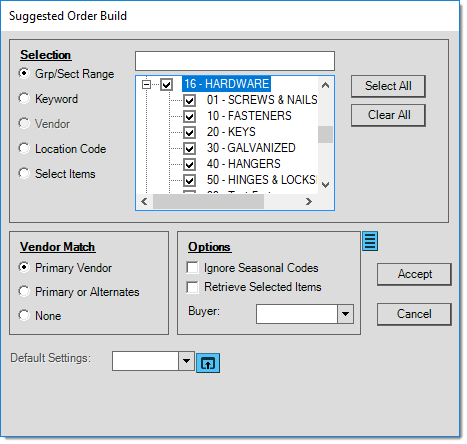This screenshot has width=467, height=444.
Task: Open the blue menu marker icon
Action: [x=370, y=241]
